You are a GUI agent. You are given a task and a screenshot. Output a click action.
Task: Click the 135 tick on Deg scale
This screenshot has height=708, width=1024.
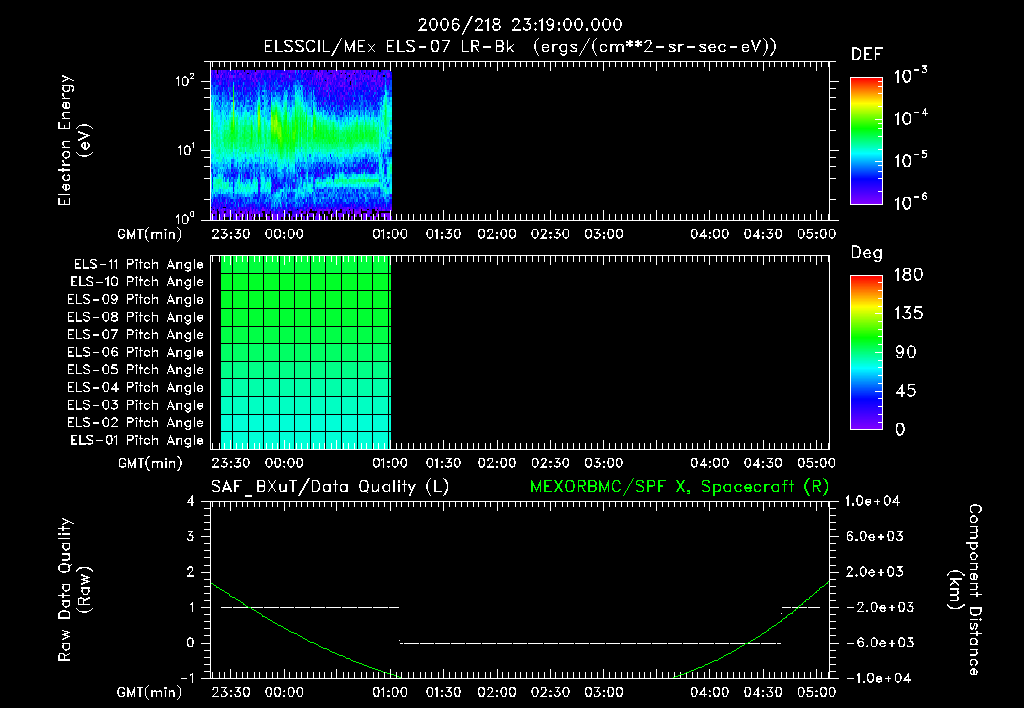(x=909, y=313)
